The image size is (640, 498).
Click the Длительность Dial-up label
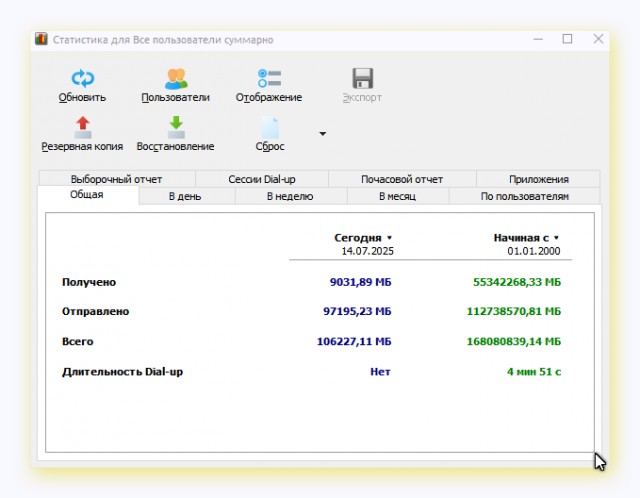122,372
